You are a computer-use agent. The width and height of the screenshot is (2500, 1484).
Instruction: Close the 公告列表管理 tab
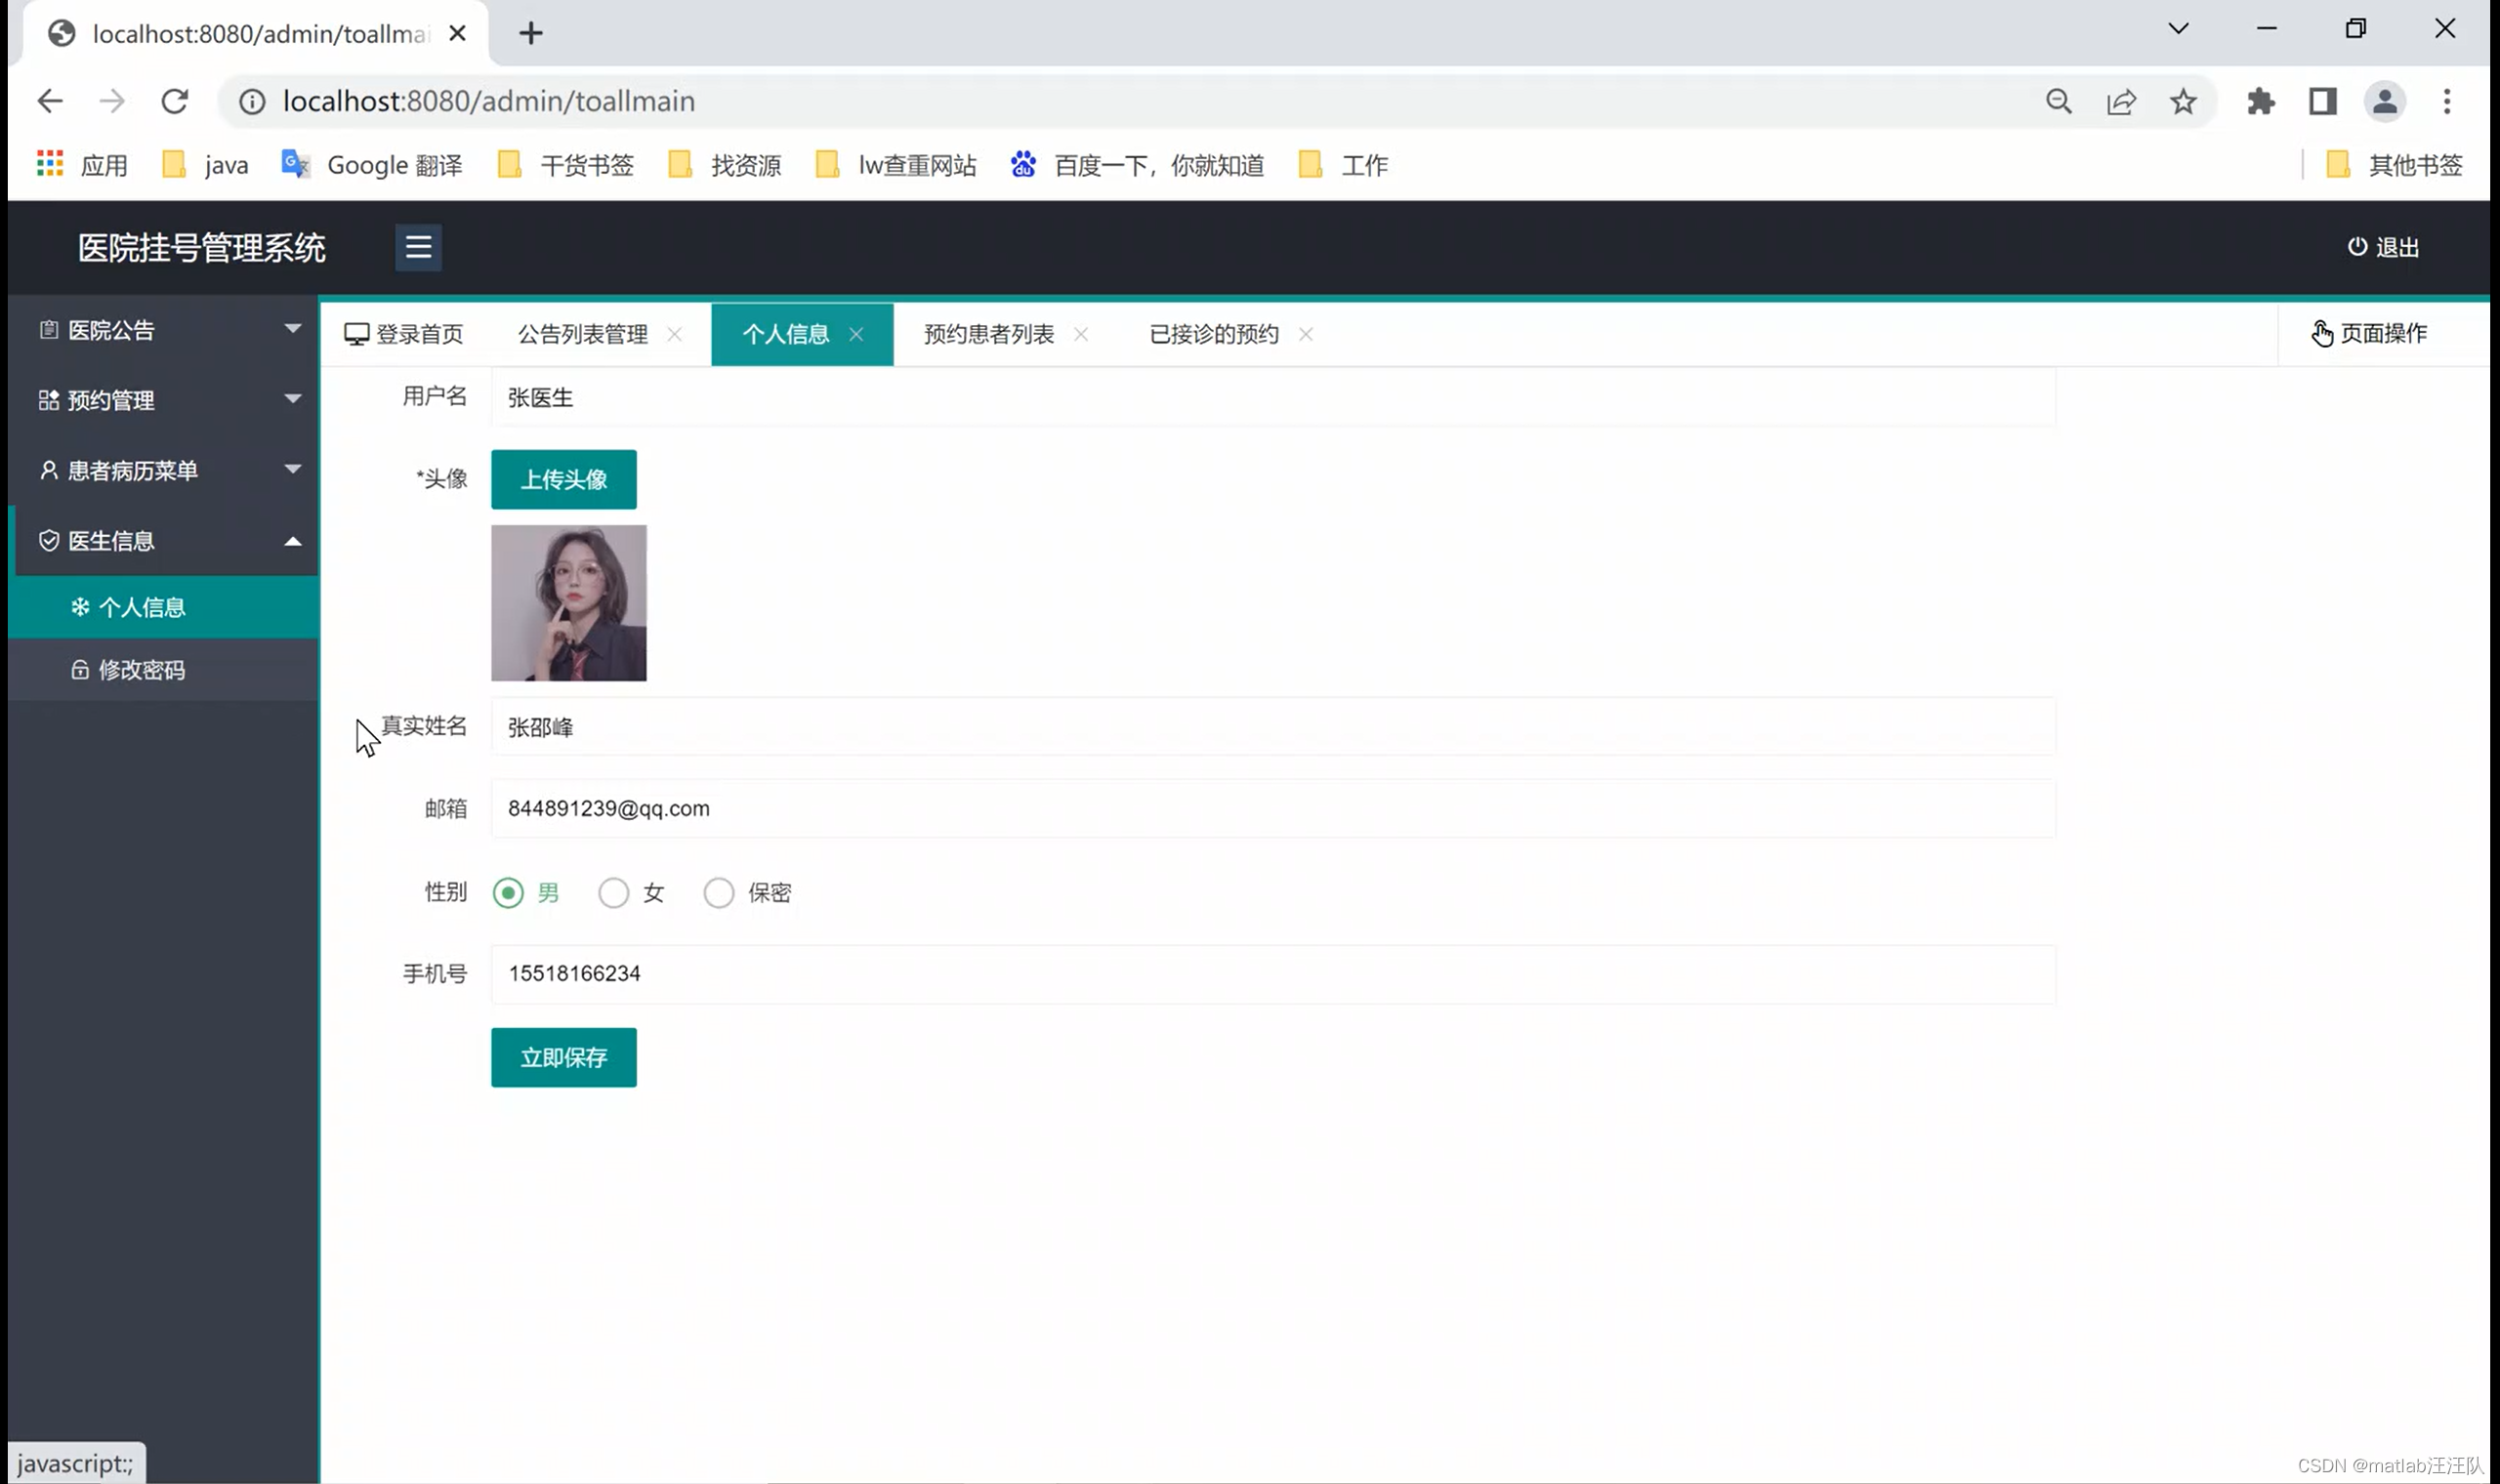(x=675, y=334)
